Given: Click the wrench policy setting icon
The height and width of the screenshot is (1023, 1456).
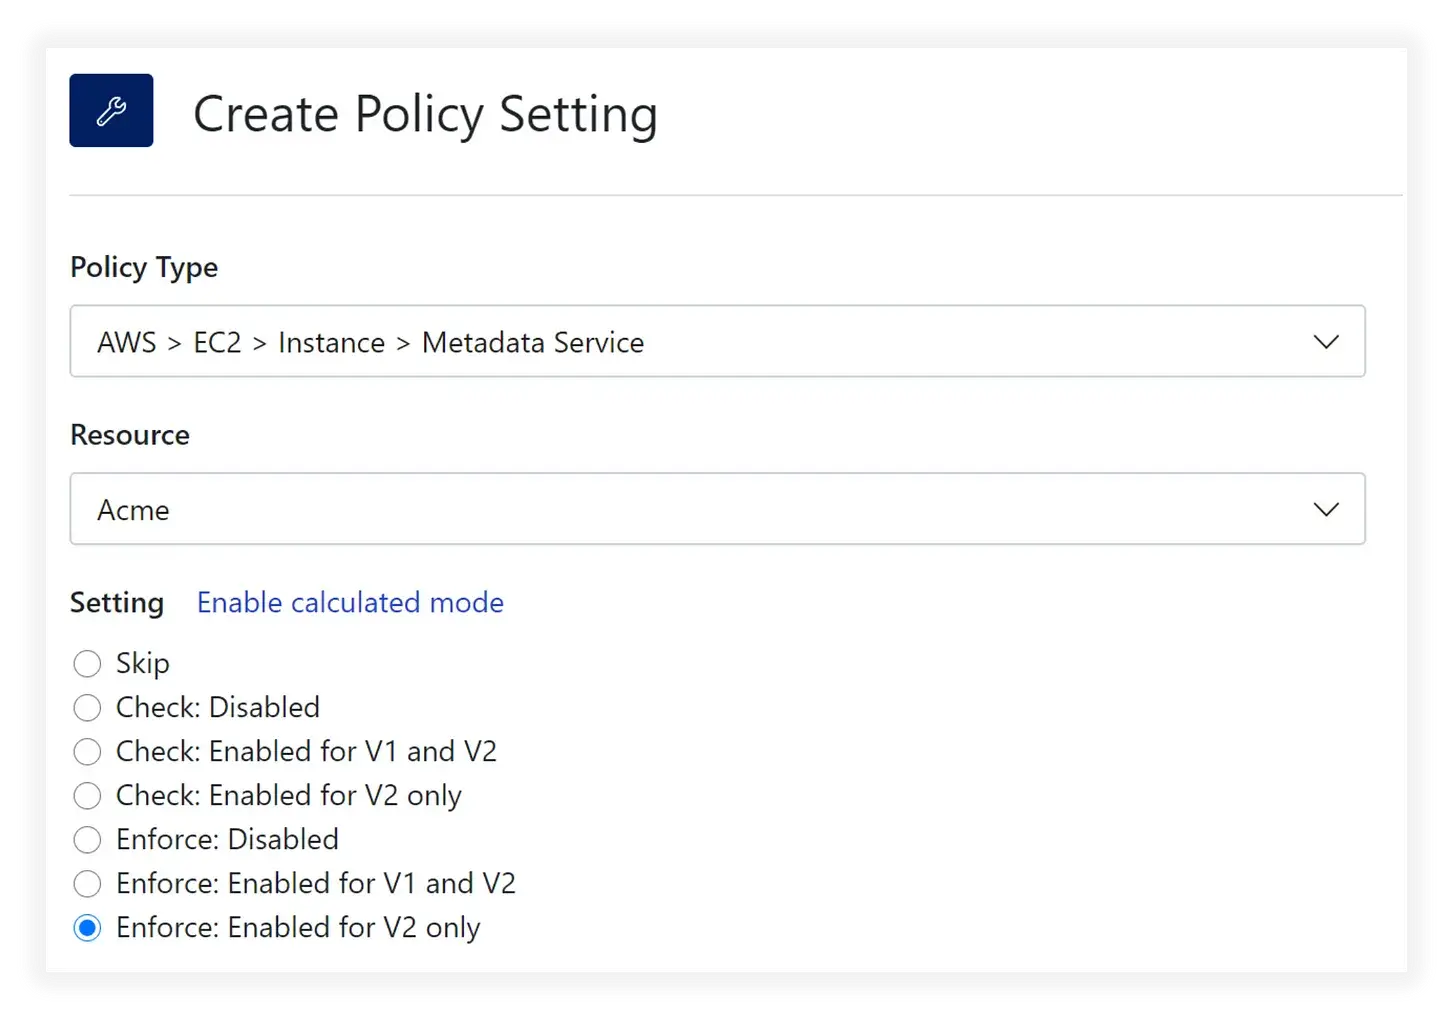Looking at the screenshot, I should 111,110.
